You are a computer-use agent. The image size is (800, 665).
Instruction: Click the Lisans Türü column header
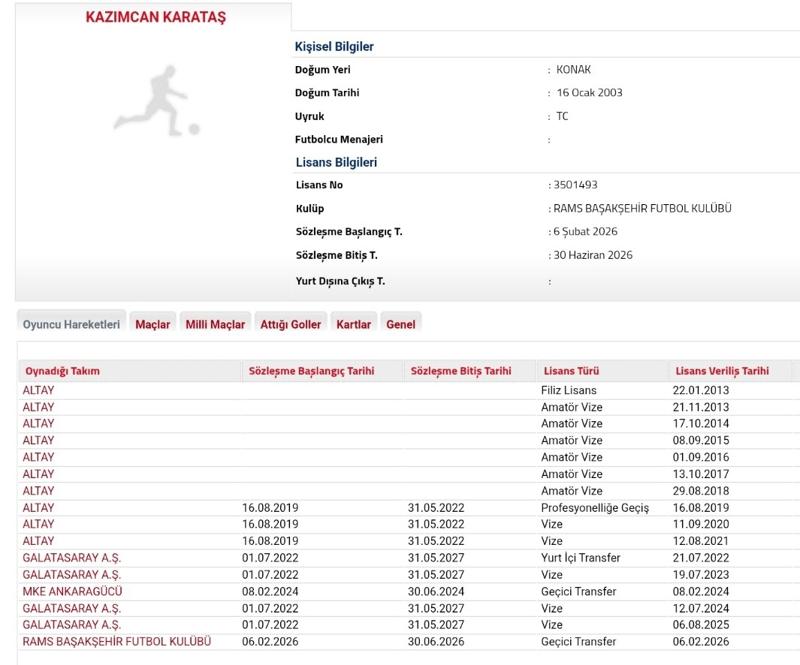coord(570,371)
